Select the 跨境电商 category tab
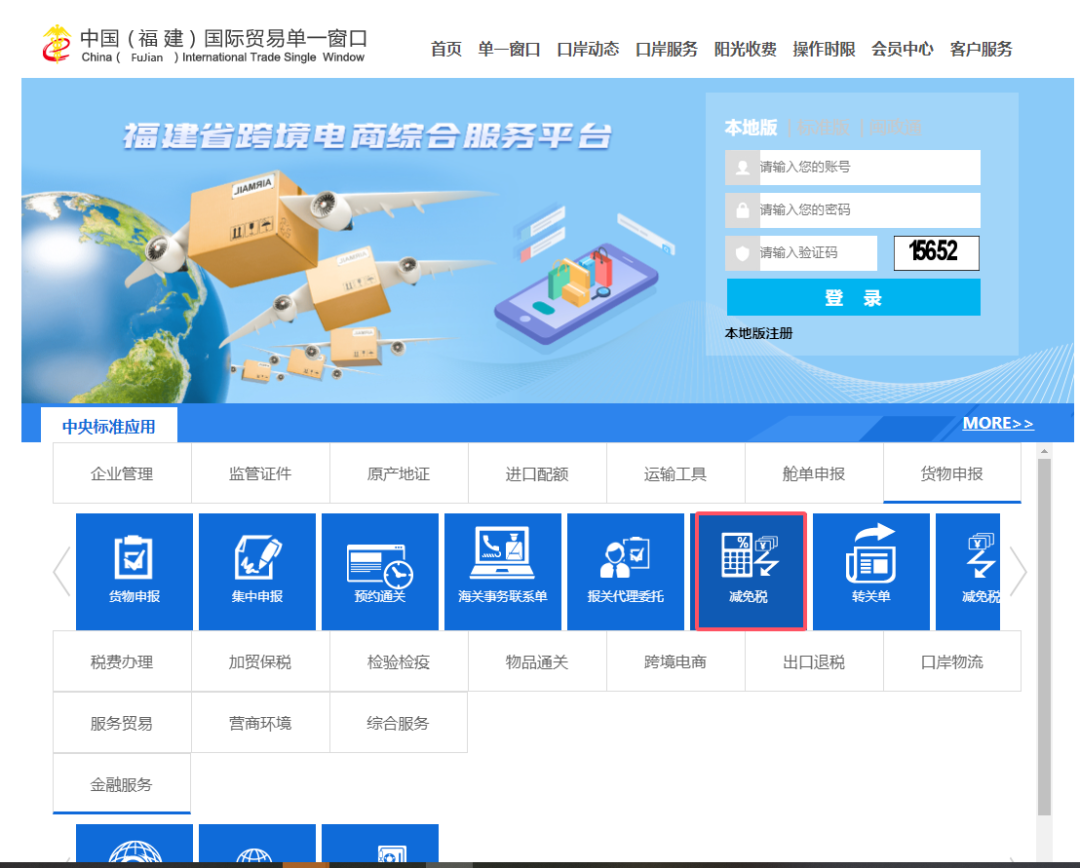 (675, 662)
